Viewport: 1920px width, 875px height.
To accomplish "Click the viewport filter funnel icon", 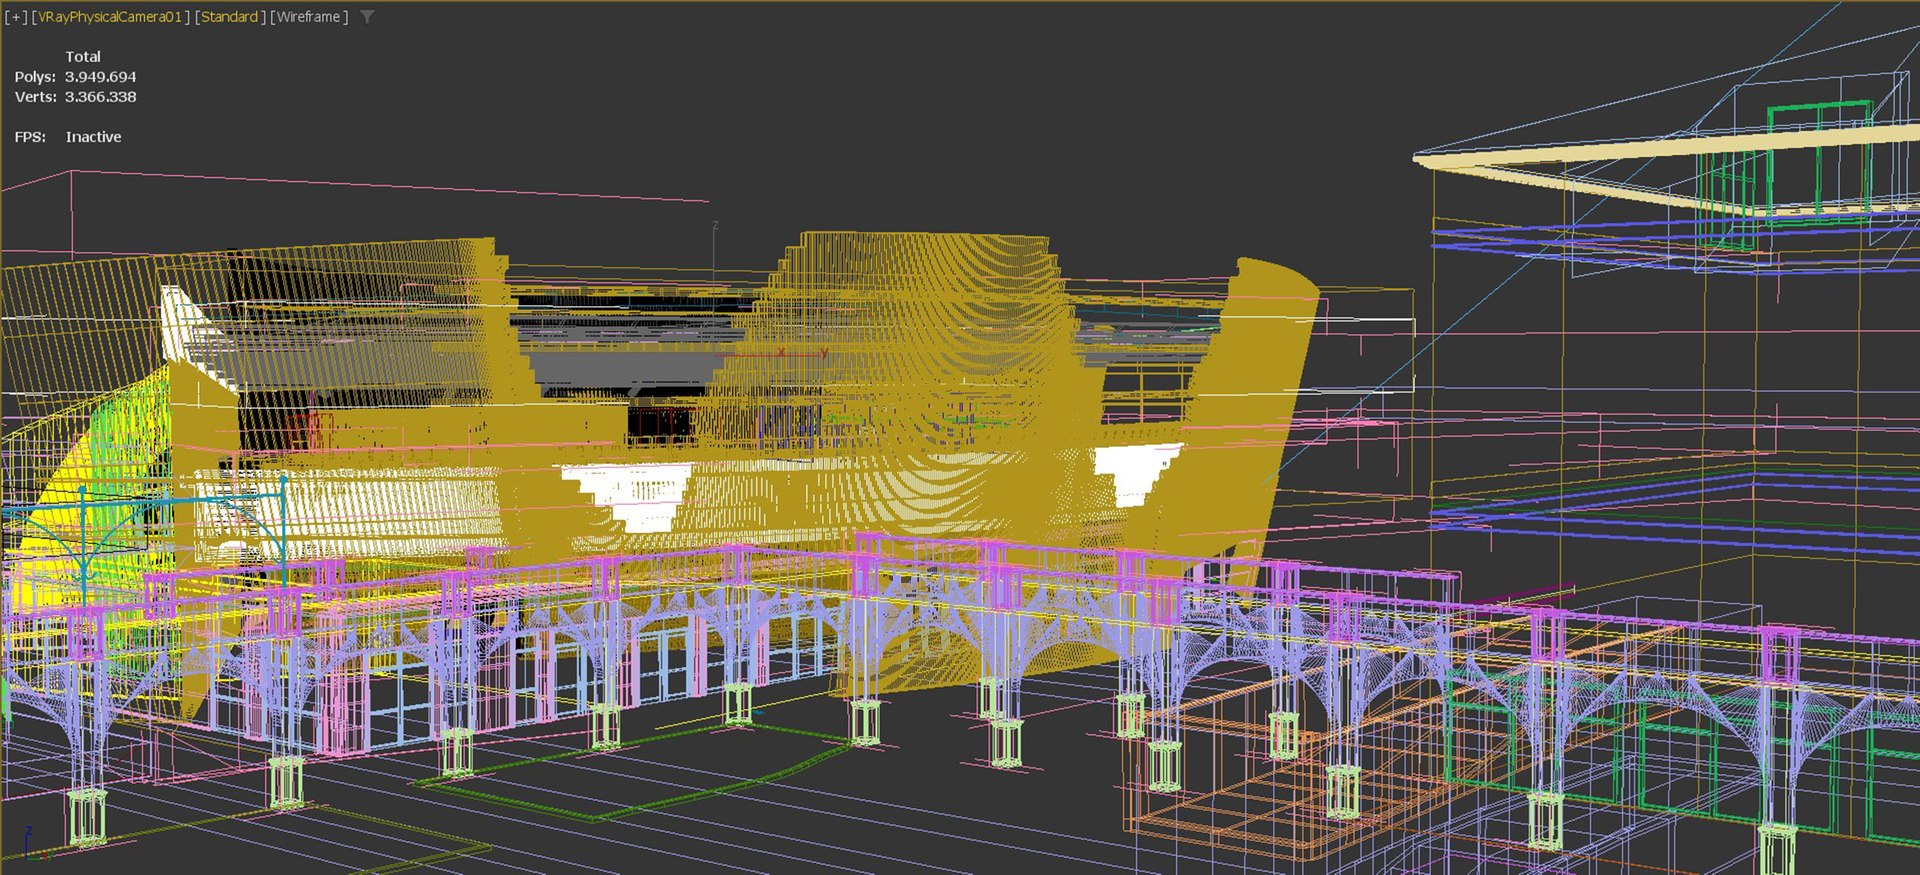I will (367, 17).
